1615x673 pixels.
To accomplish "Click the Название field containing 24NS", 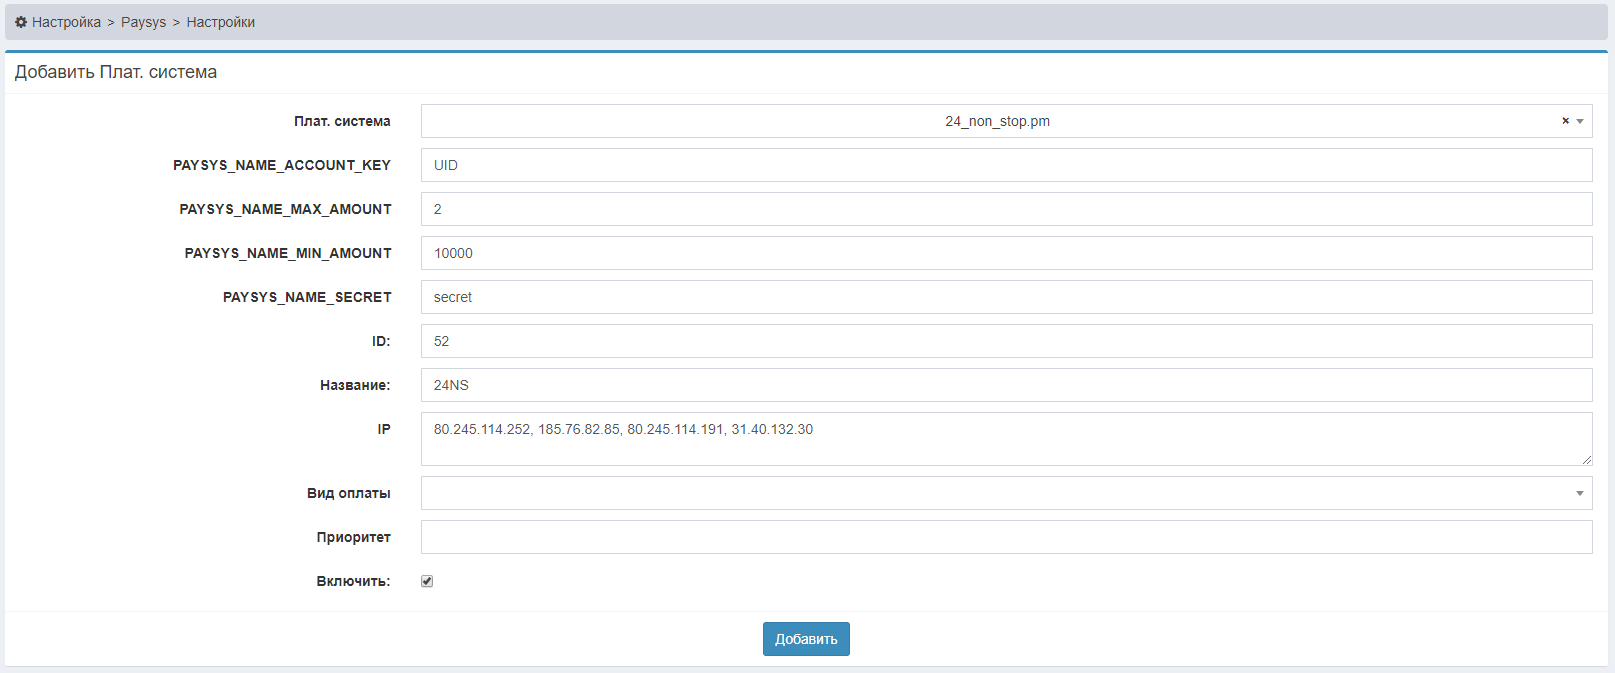I will (x=1006, y=385).
